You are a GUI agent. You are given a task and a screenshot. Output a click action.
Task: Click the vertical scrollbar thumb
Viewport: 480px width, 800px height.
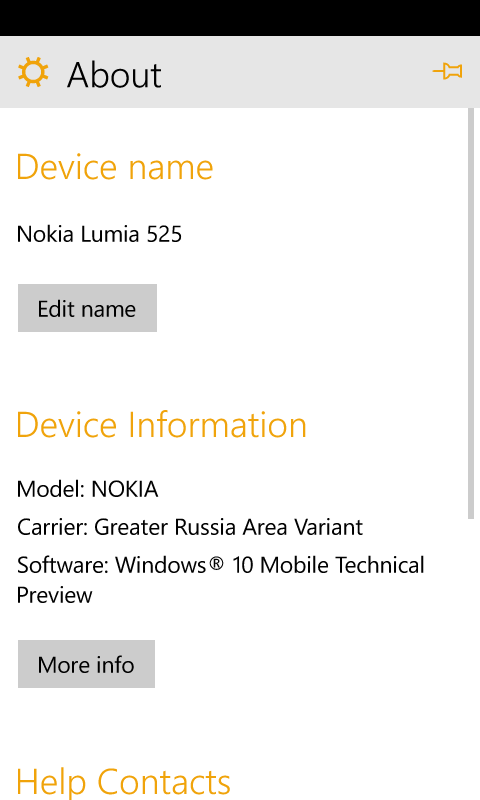pyautogui.click(x=471, y=313)
